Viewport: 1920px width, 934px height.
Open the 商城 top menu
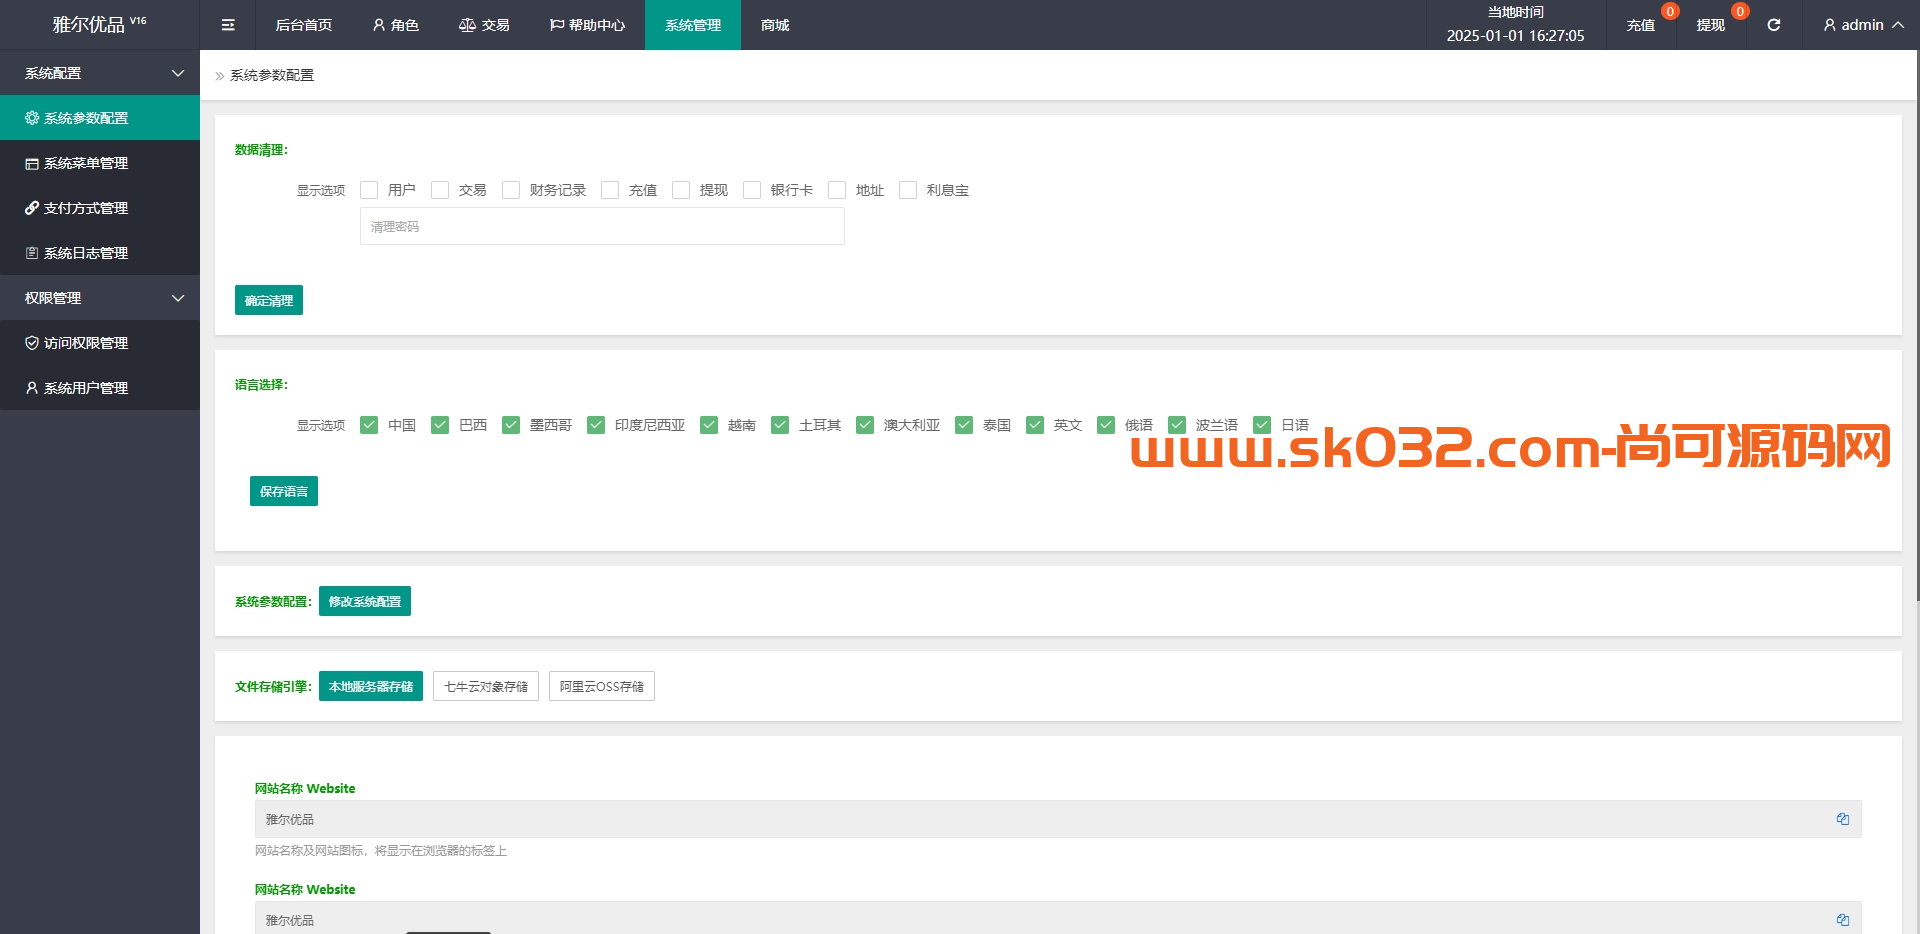775,25
